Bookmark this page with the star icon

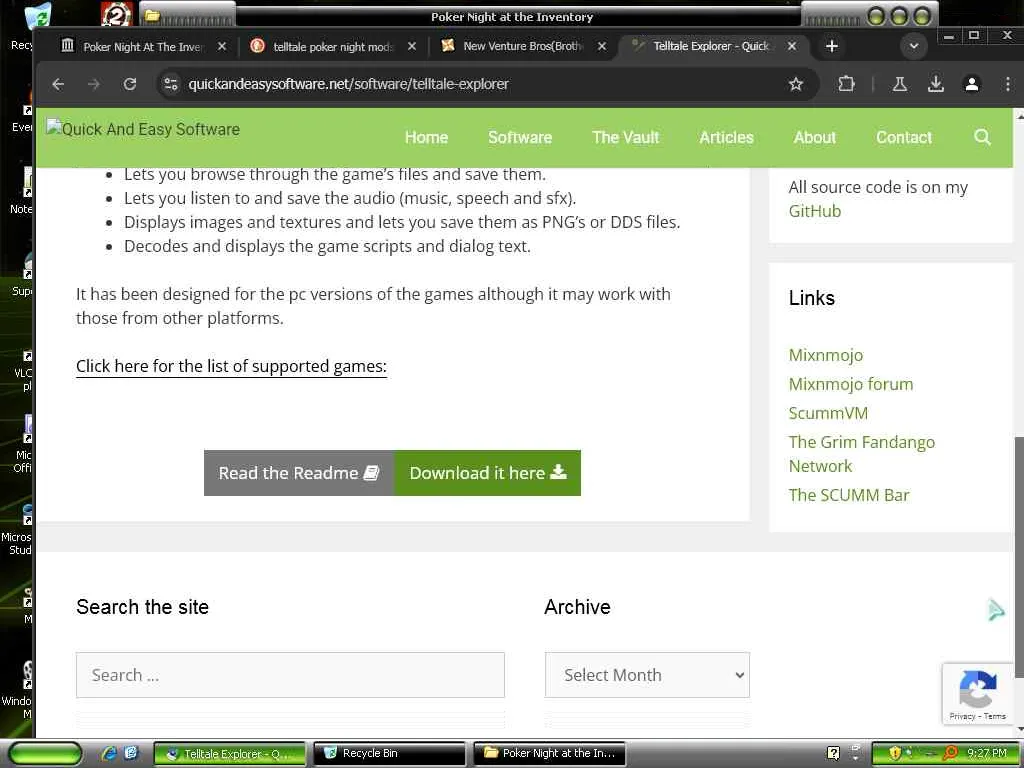coord(795,84)
